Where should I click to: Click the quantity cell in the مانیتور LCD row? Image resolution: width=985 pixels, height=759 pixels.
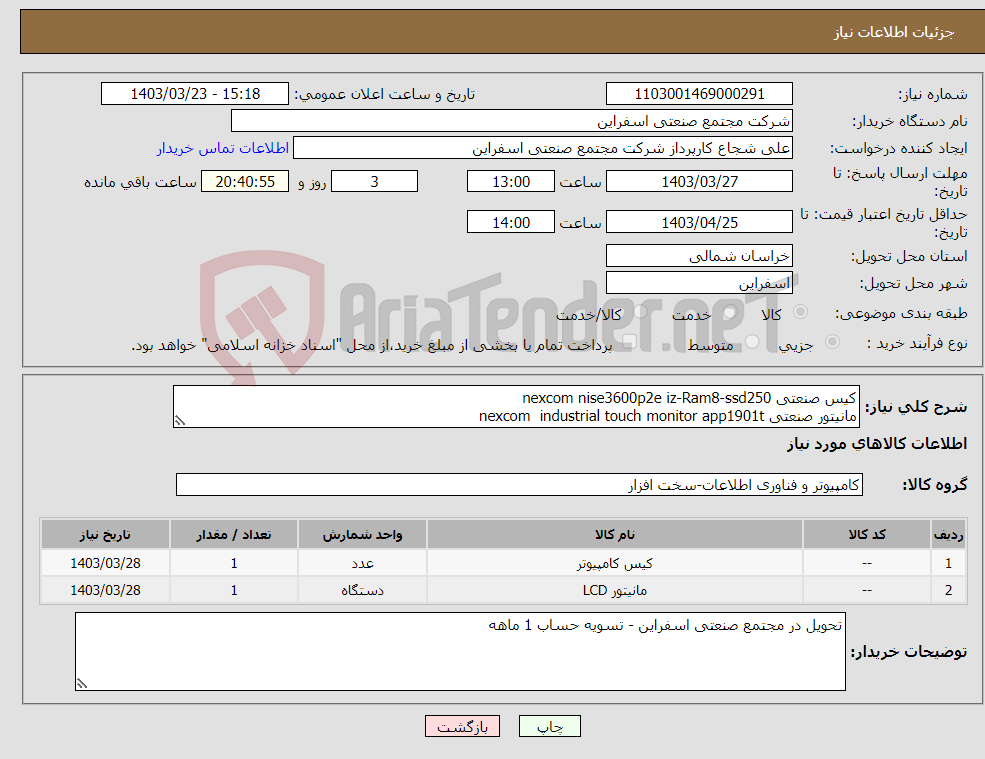[234, 590]
